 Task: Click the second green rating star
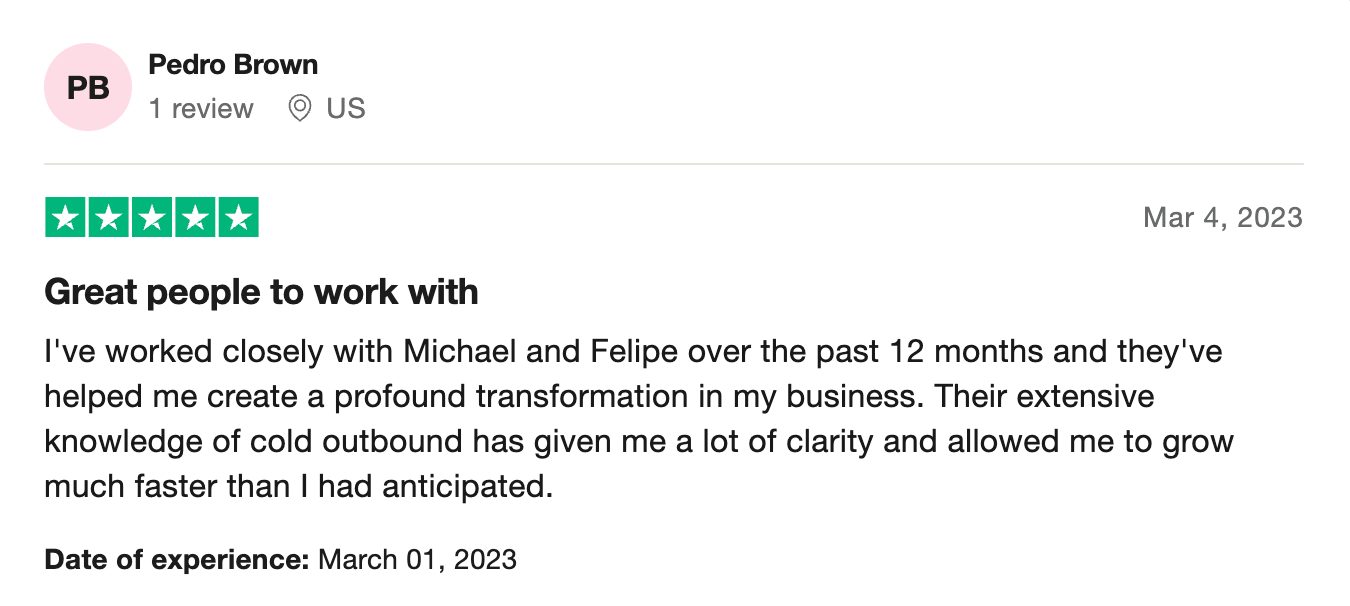click(x=109, y=218)
